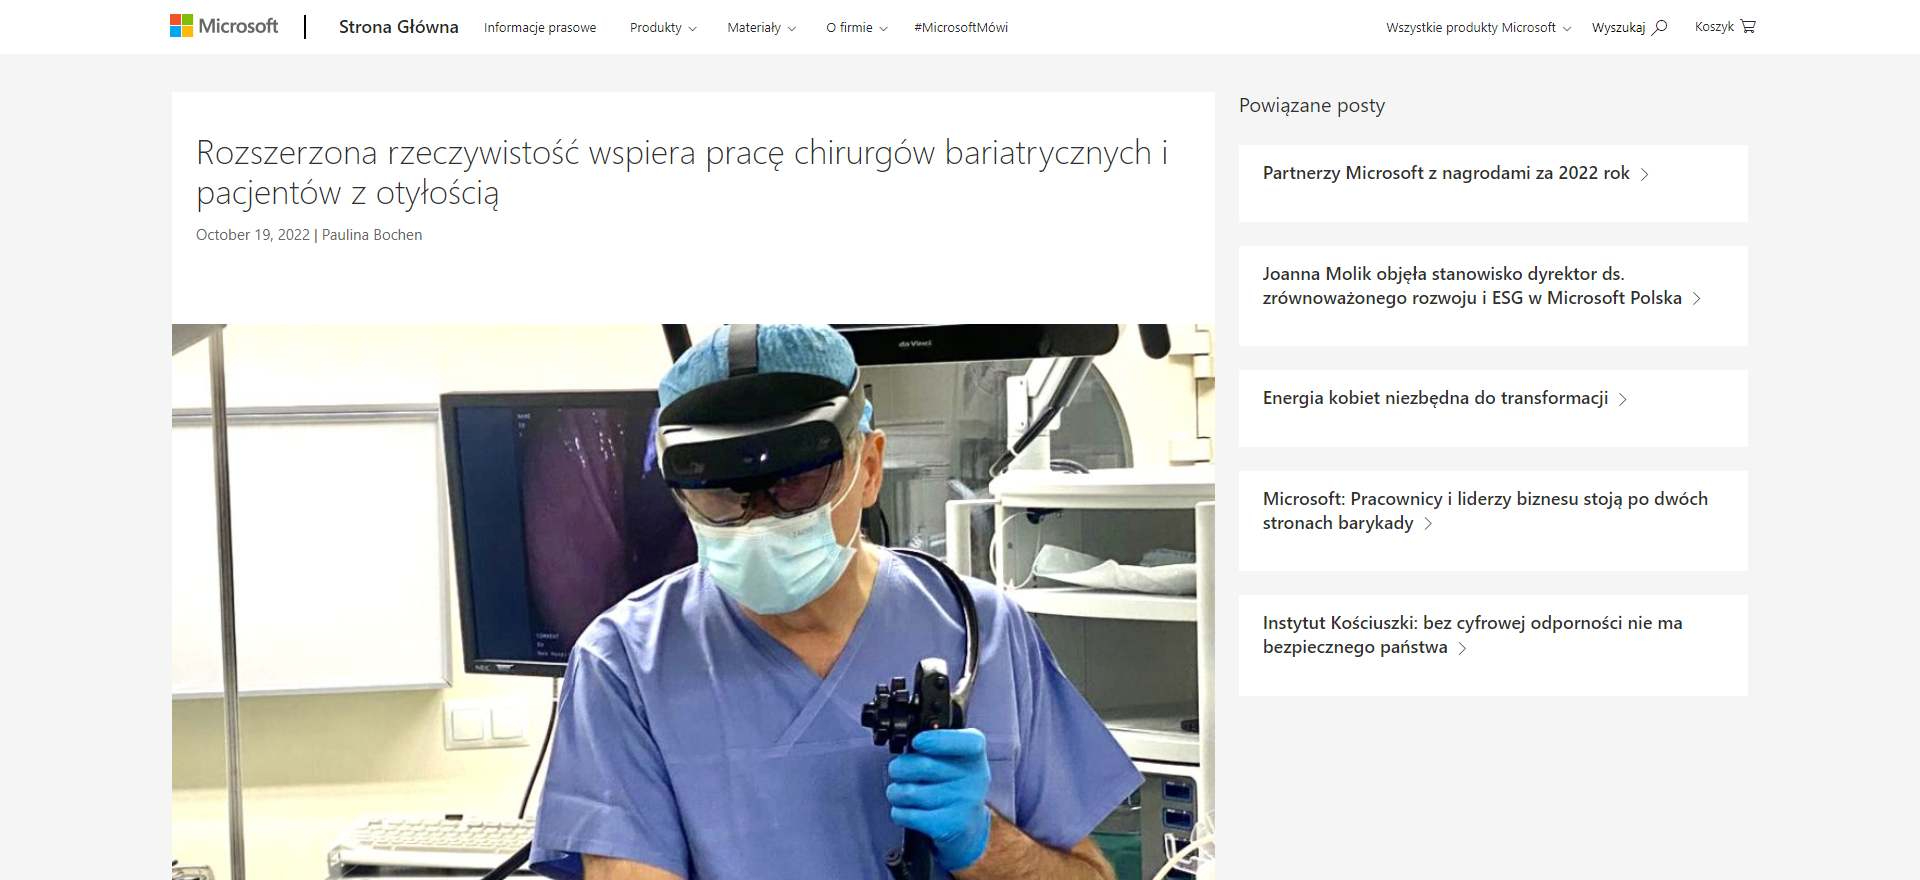
Task: Open Koszyk shopping cart link
Action: pos(1724,27)
